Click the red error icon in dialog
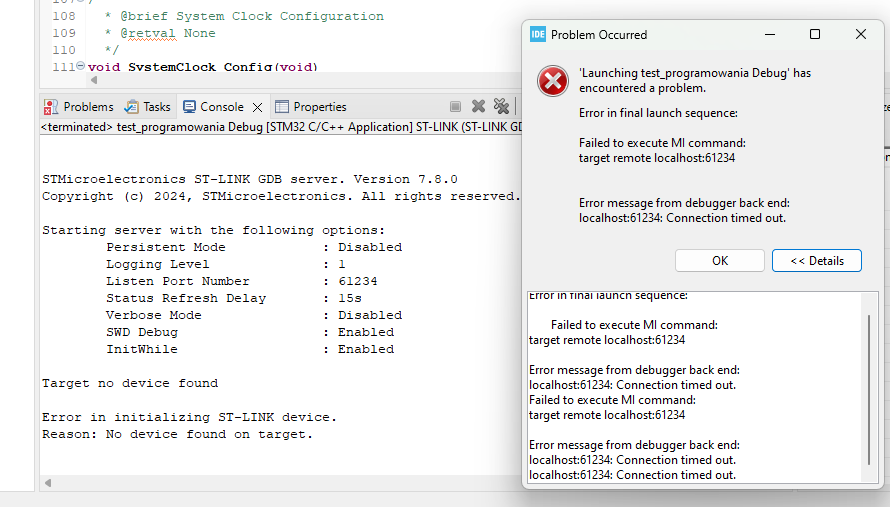The height and width of the screenshot is (507, 890). pyautogui.click(x=553, y=81)
